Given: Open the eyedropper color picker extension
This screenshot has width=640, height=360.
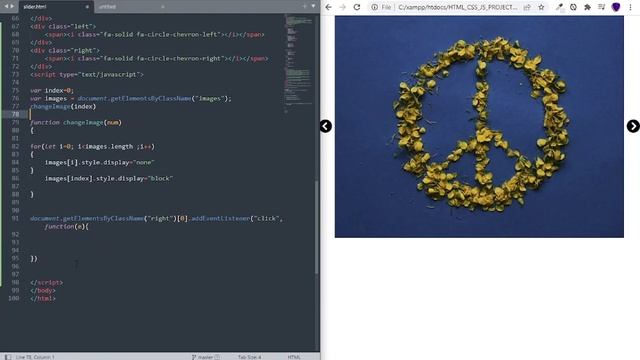Looking at the screenshot, I should click(560, 7).
